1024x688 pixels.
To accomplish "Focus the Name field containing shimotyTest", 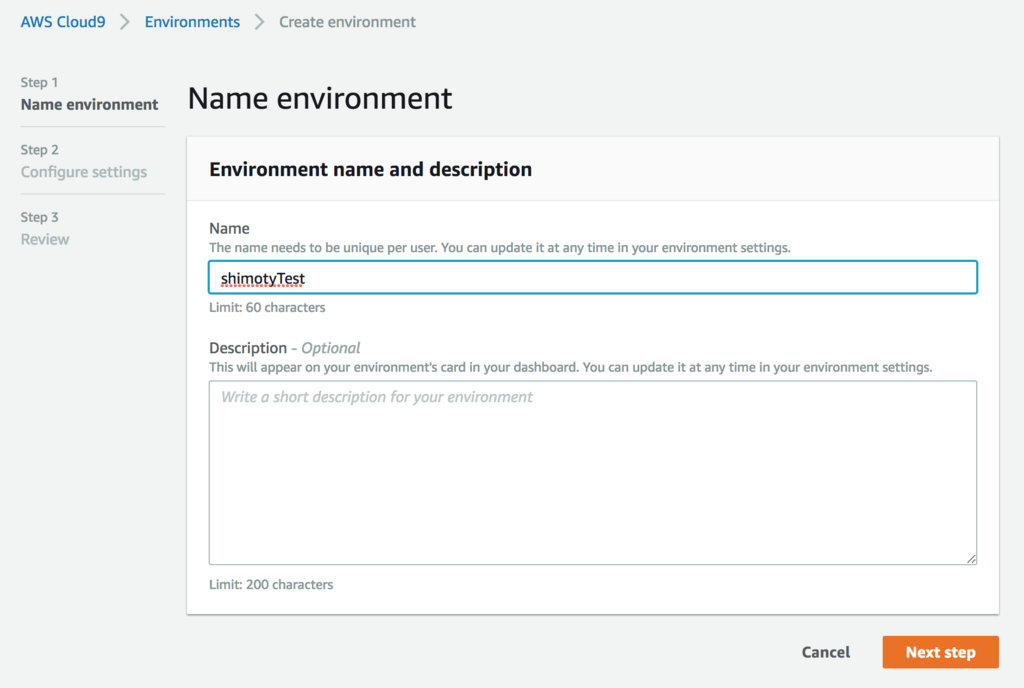I will coord(592,277).
